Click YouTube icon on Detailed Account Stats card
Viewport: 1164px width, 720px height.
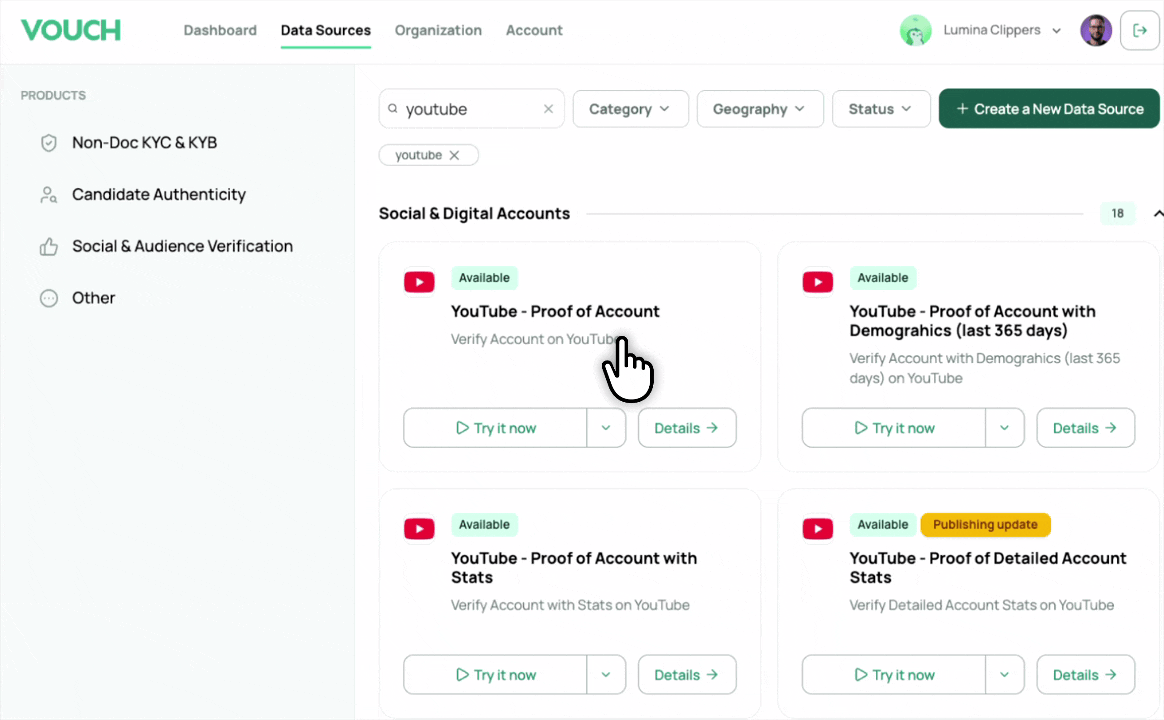click(x=817, y=528)
